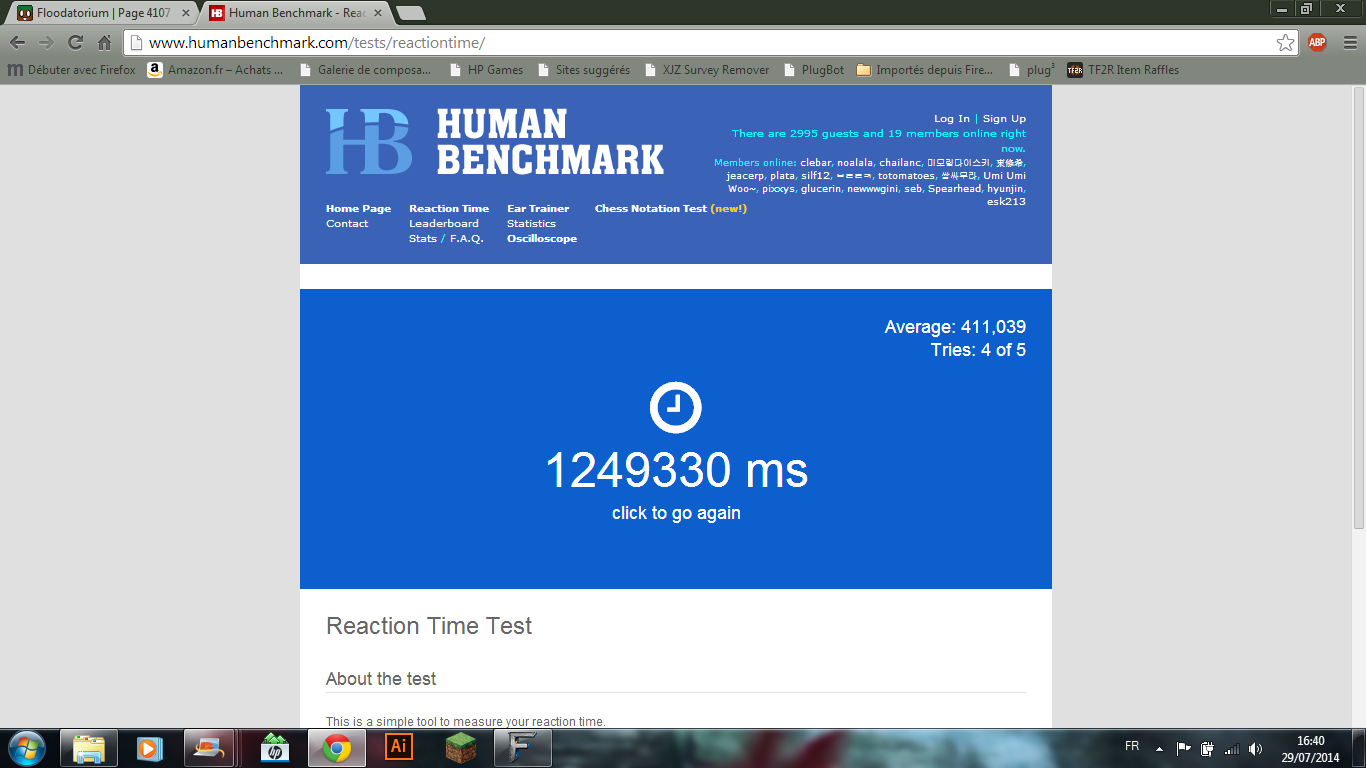1366x768 pixels.
Task: Click the Sign Up link
Action: click(x=1004, y=119)
